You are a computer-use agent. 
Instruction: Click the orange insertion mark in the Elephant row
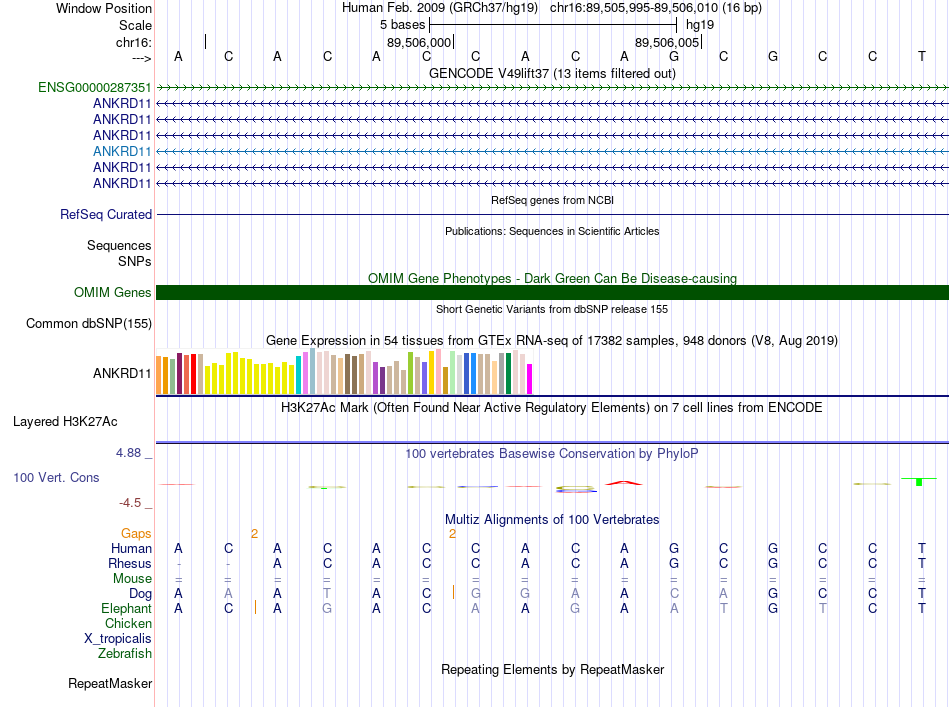point(256,607)
